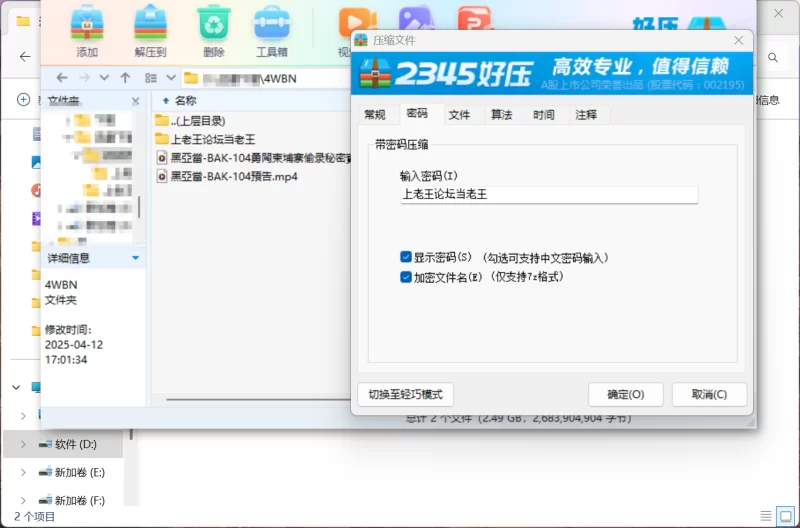Close the 压缩文件 dialog
Screen dimensions: 800x528
pos(738,40)
